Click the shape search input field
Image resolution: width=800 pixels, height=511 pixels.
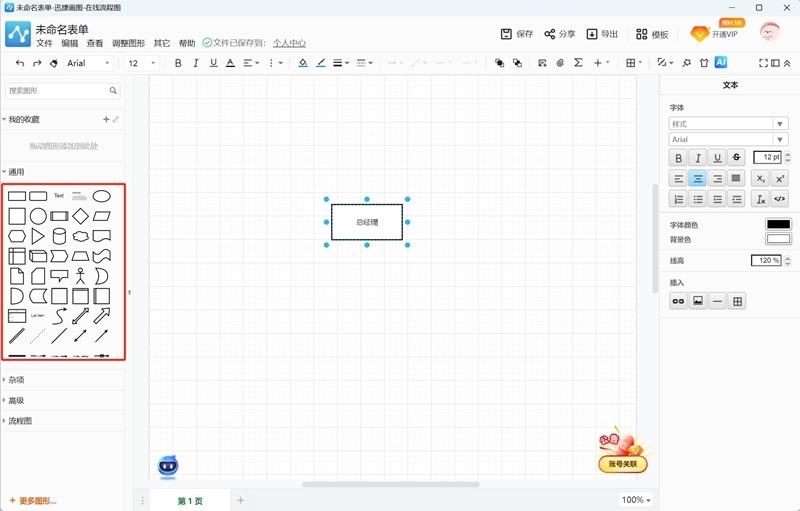click(63, 91)
